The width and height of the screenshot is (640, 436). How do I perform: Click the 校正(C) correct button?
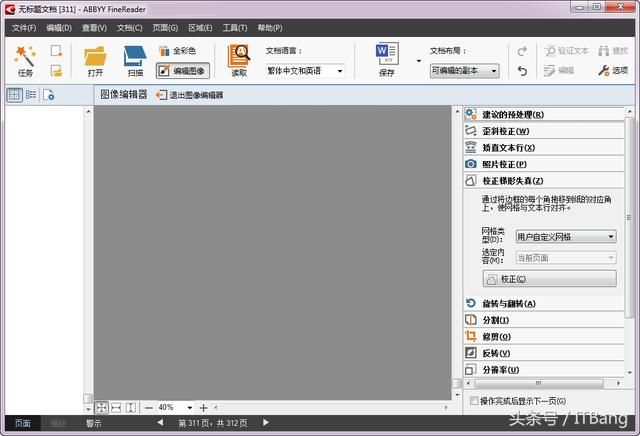(549, 279)
